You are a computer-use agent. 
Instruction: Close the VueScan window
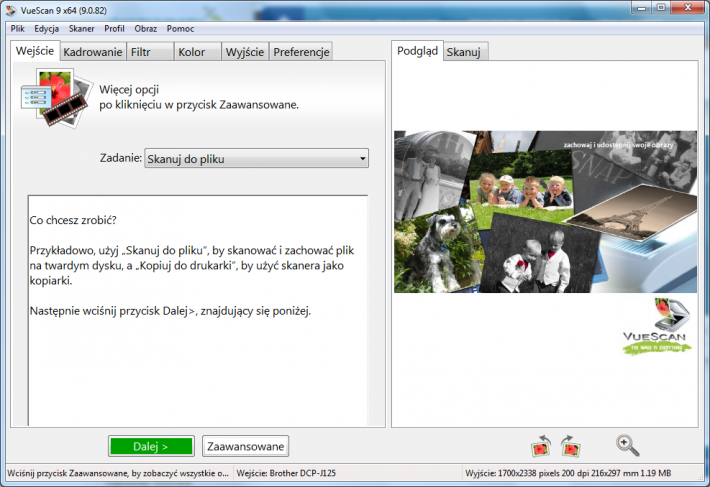pos(688,8)
